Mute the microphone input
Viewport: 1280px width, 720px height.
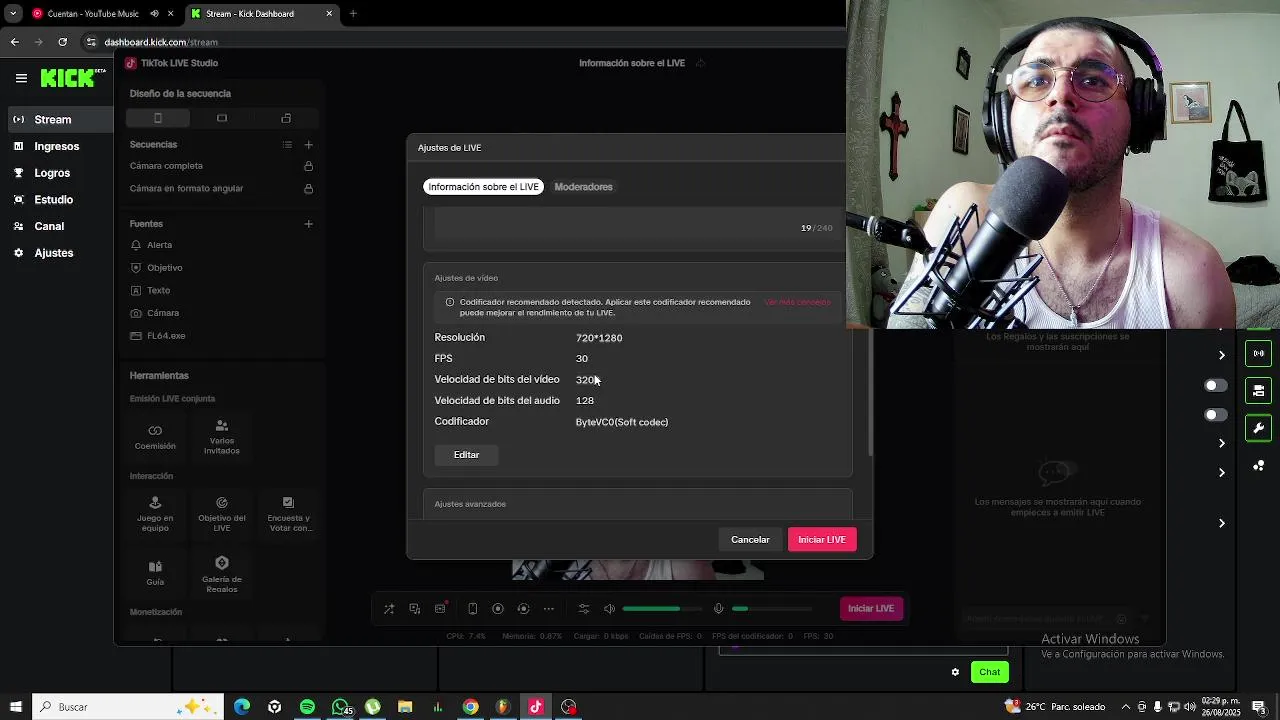click(718, 609)
